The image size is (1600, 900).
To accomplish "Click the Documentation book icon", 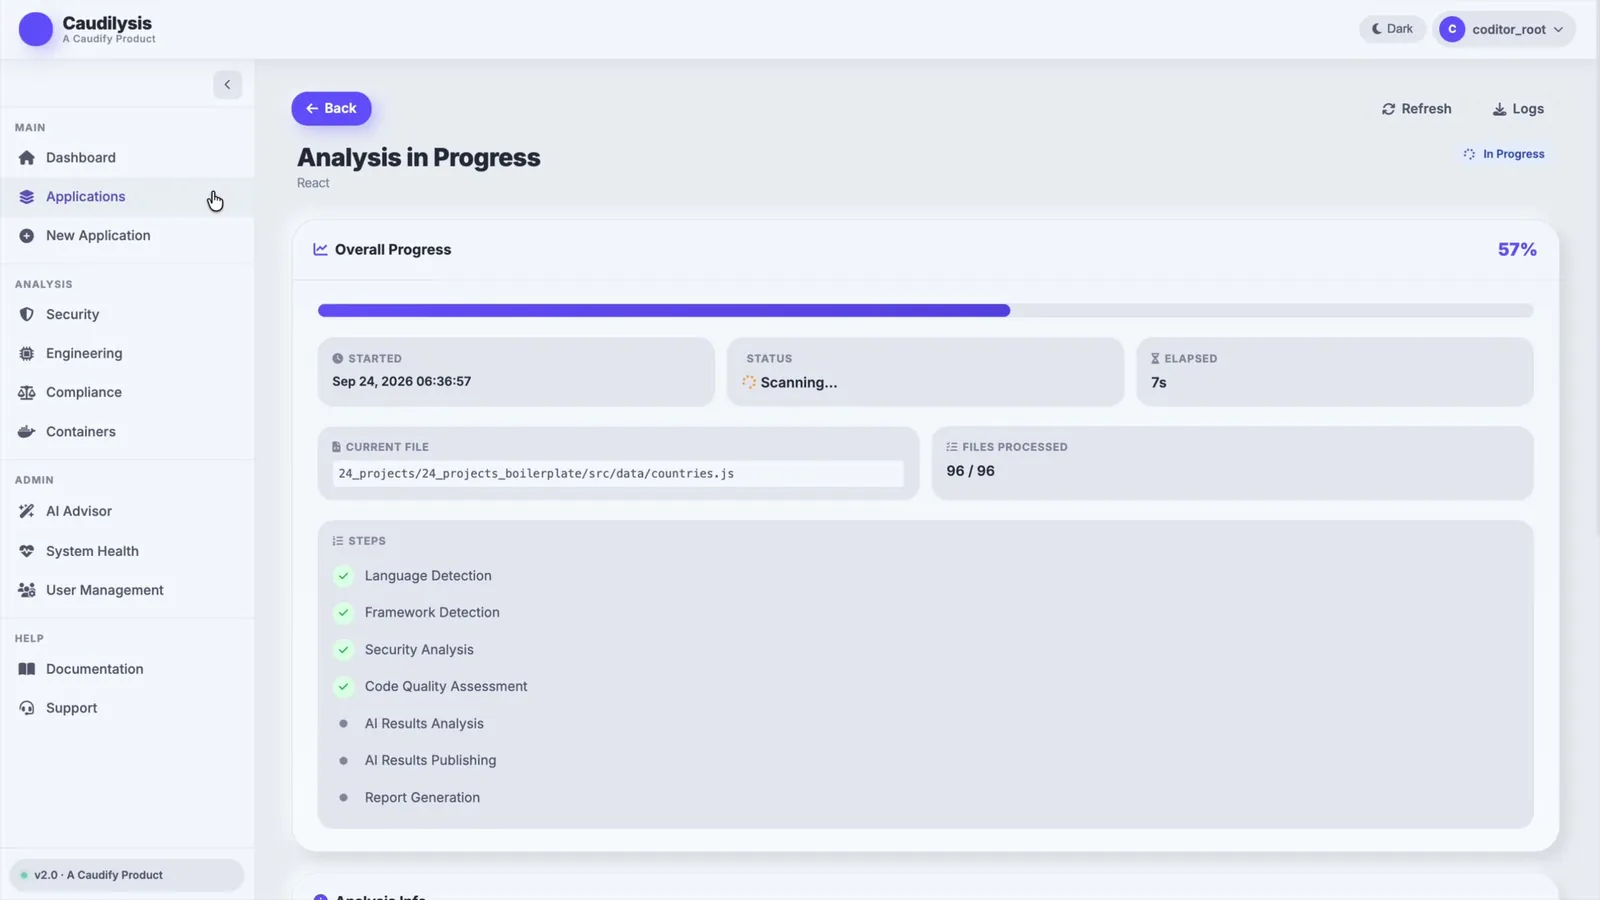I will tap(27, 669).
